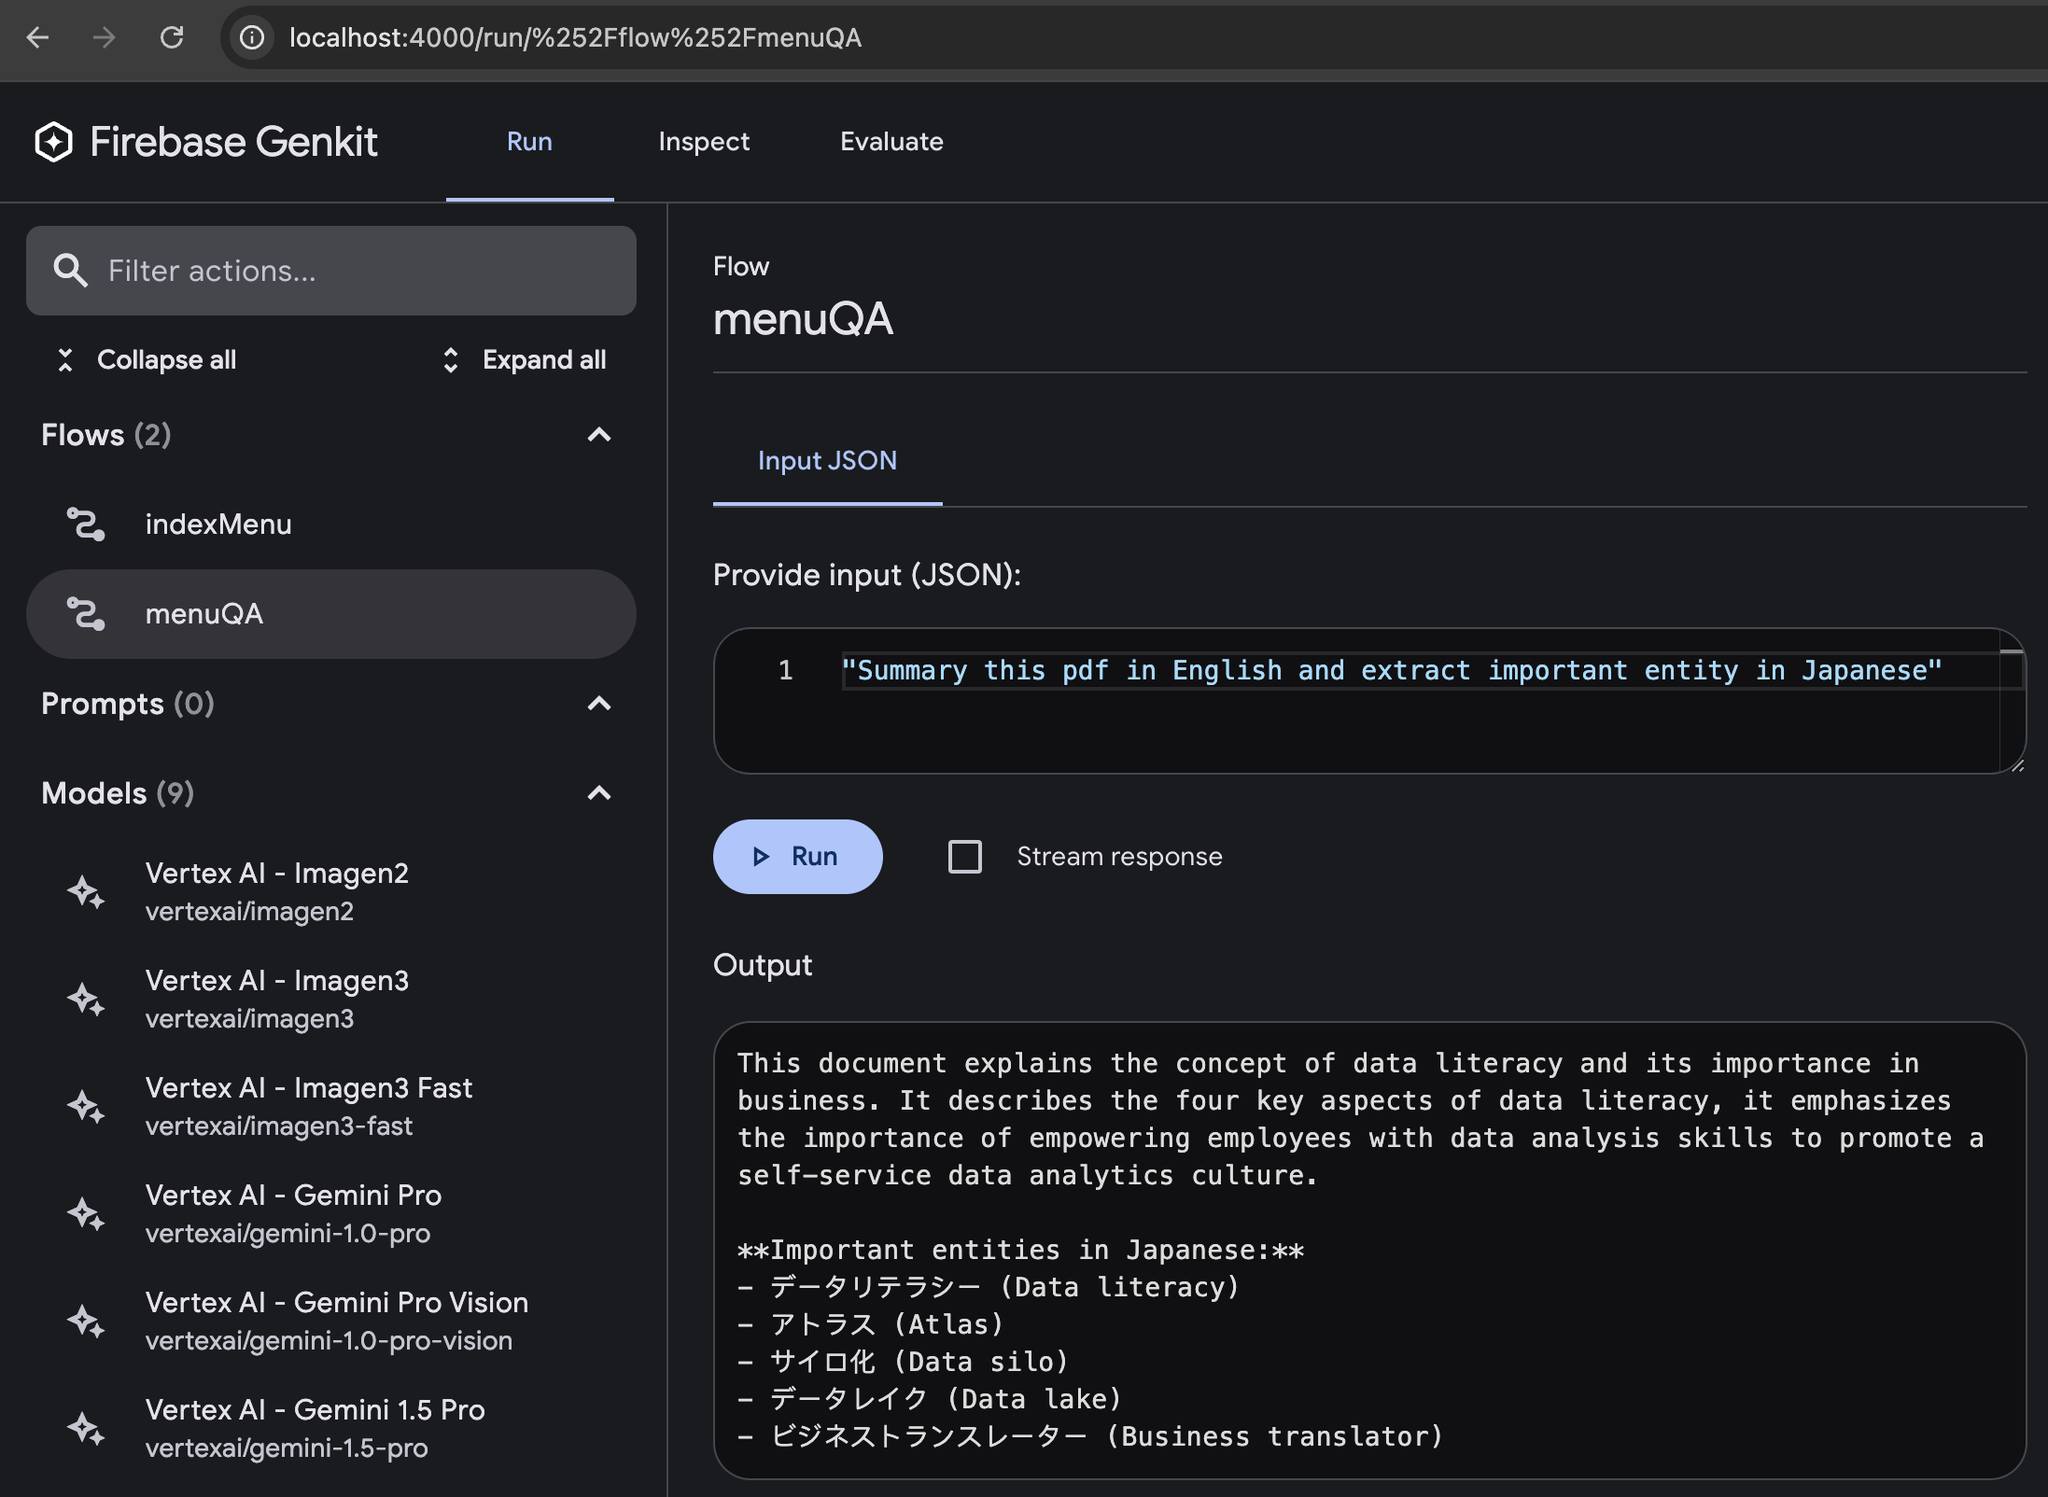Click the site info icon in the address bar
2048x1497 pixels.
(x=252, y=38)
